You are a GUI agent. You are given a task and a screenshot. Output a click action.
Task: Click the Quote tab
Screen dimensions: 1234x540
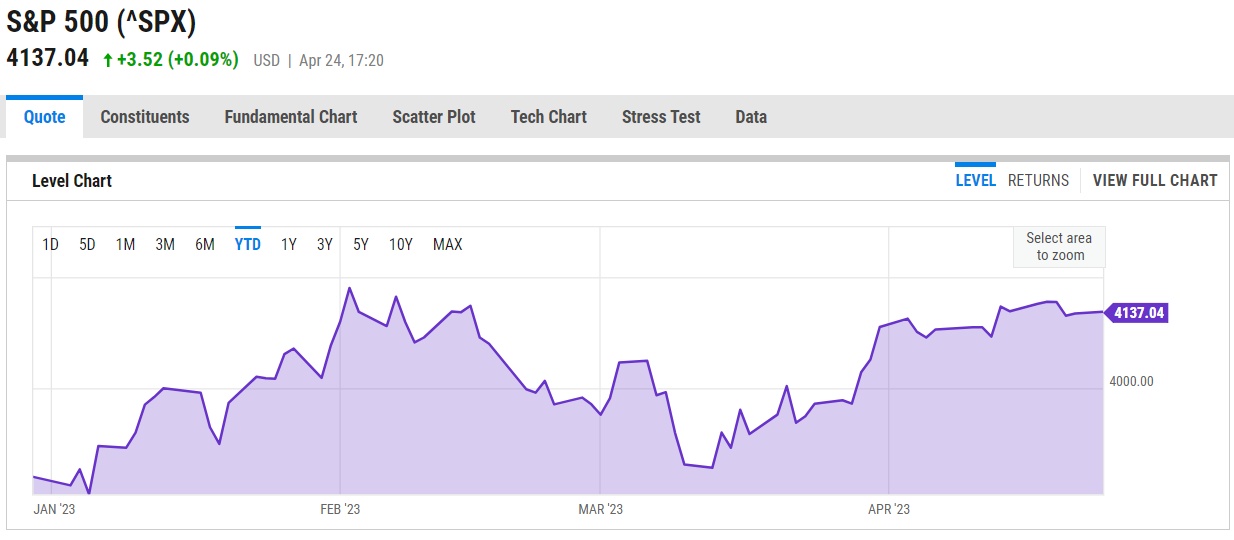tap(45, 117)
